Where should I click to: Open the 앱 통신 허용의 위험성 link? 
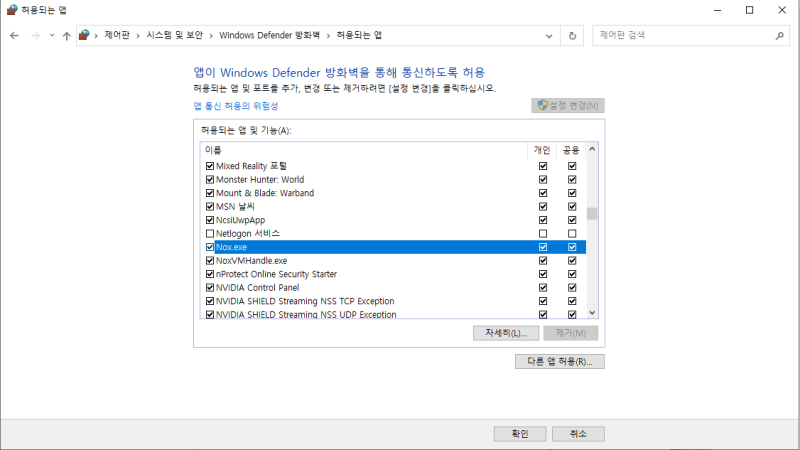click(236, 106)
